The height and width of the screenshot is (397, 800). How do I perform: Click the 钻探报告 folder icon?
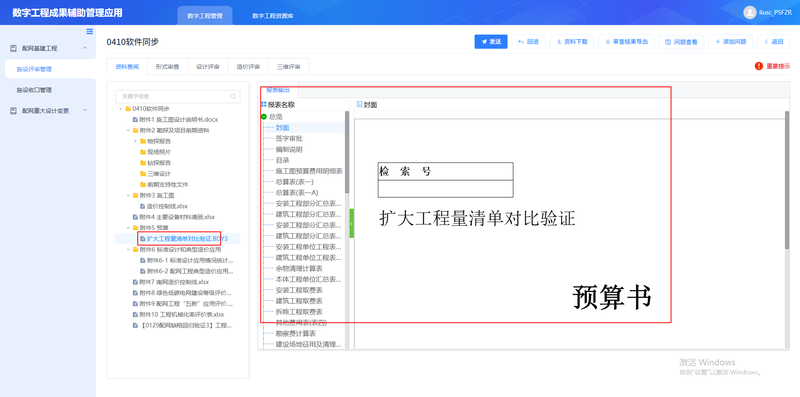point(143,163)
